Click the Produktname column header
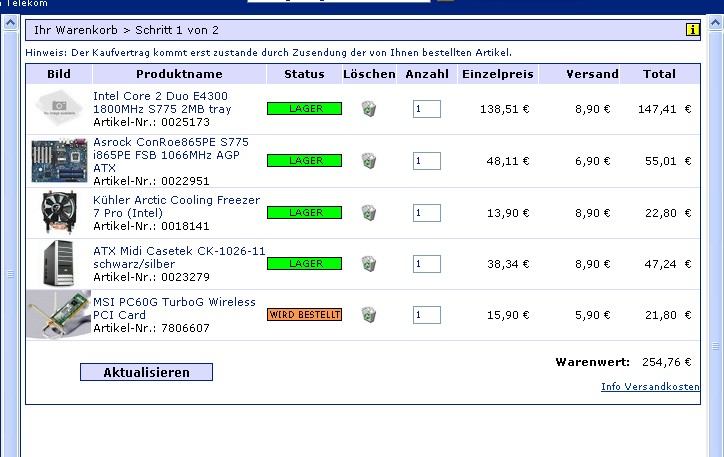Viewport: 724px width, 457px height. 179,74
